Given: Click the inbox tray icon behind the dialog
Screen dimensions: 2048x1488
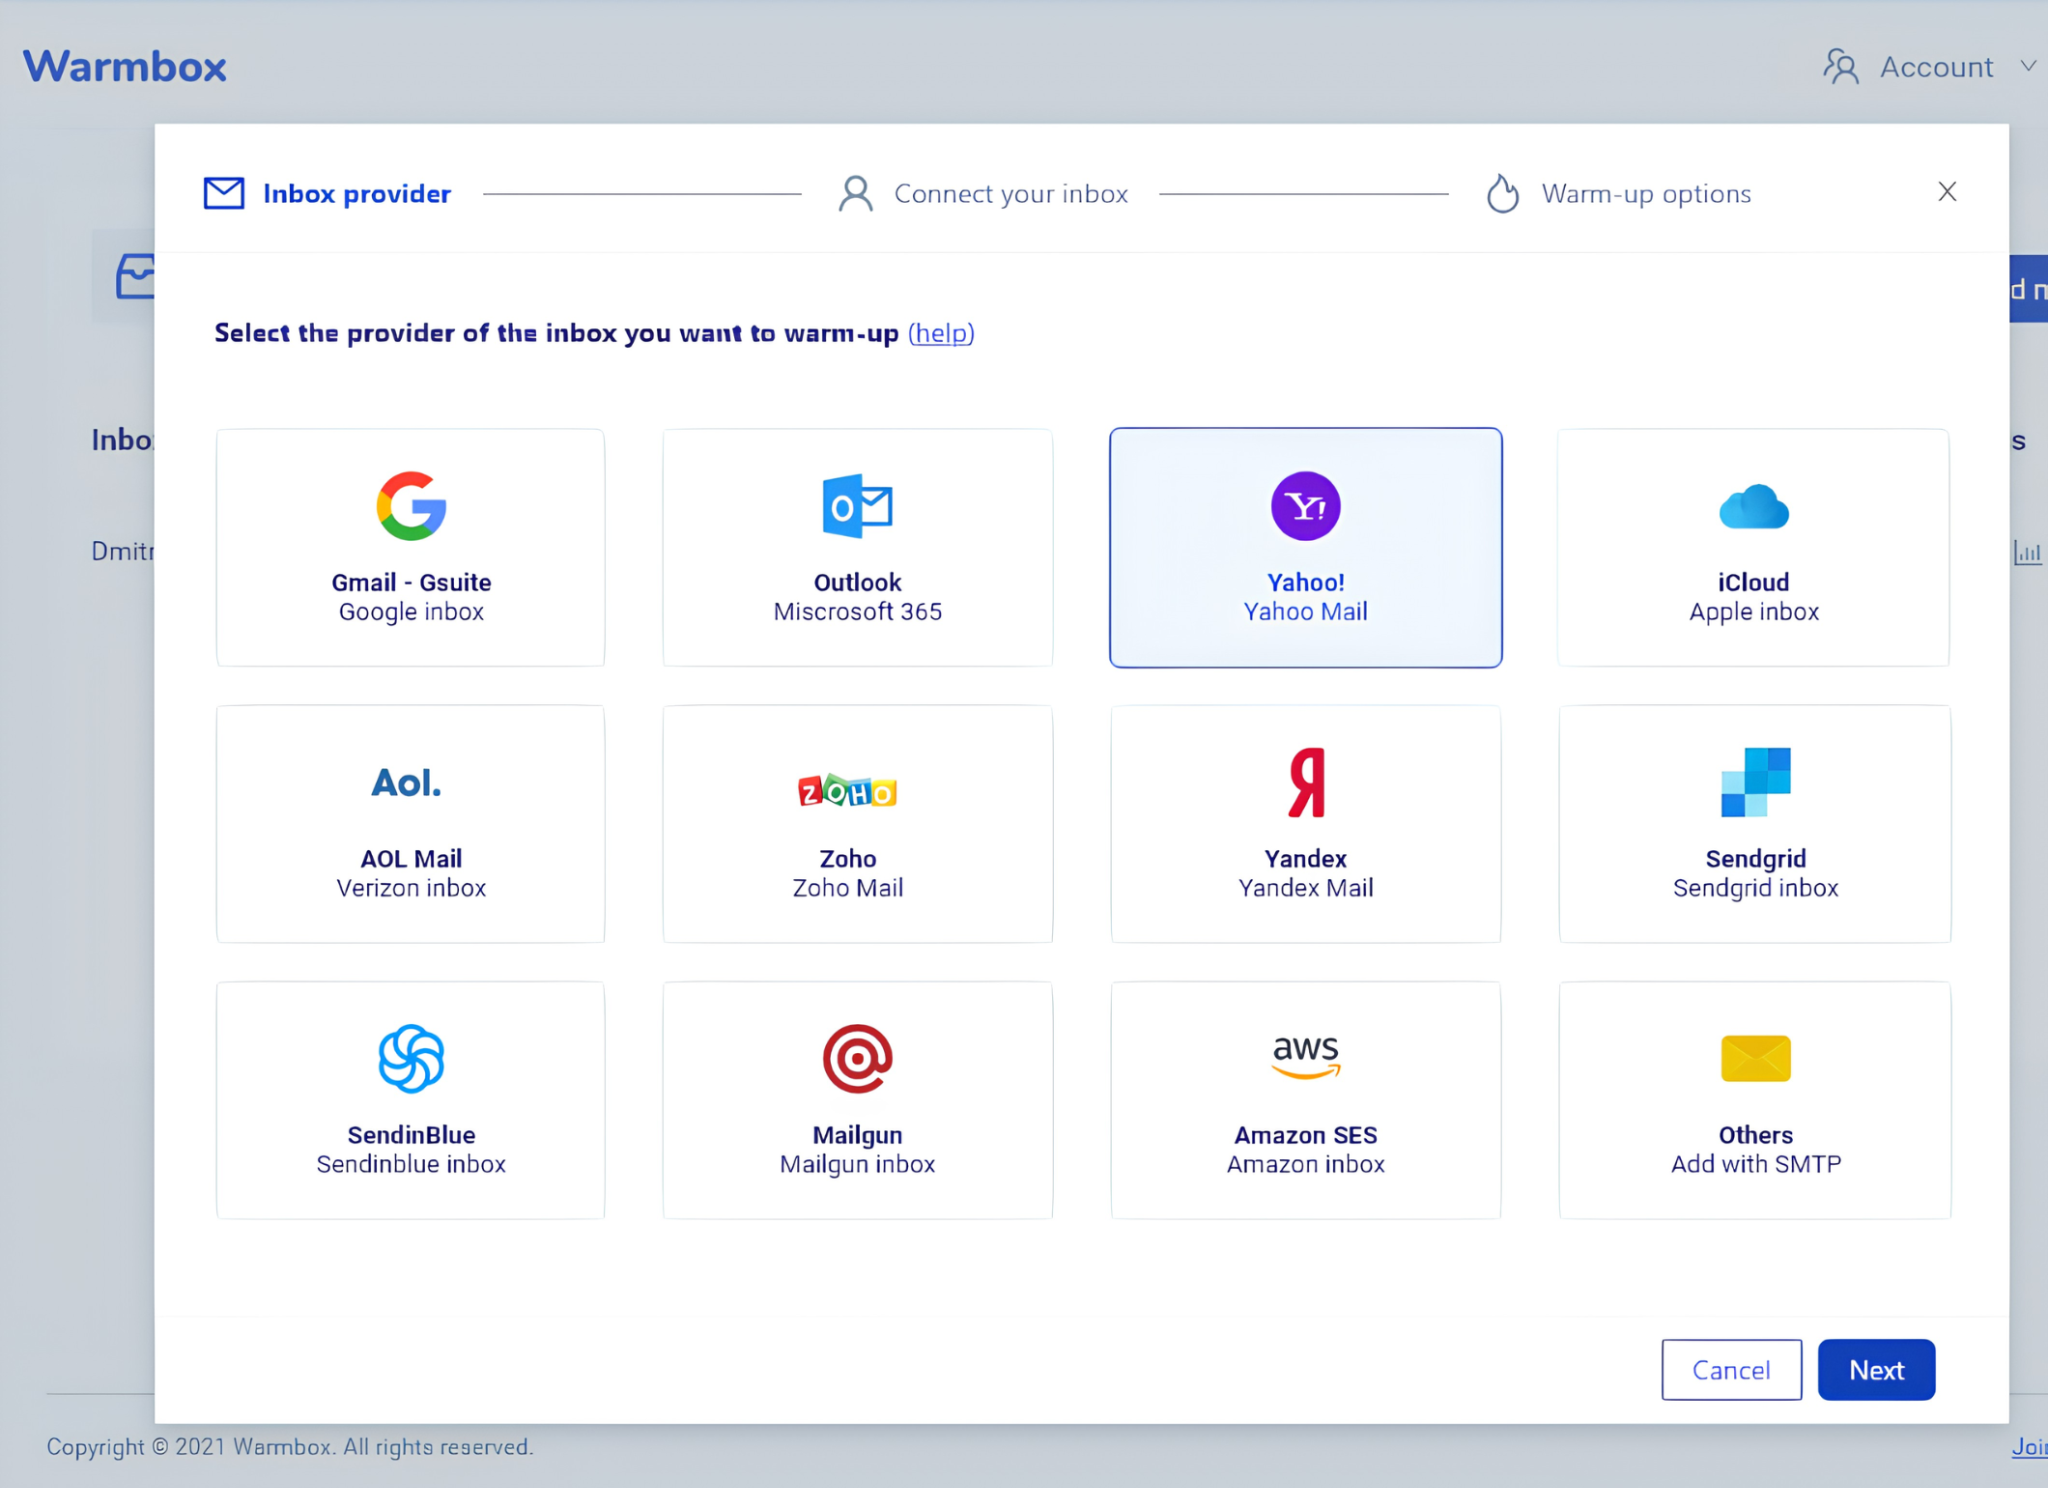Looking at the screenshot, I should click(x=136, y=277).
